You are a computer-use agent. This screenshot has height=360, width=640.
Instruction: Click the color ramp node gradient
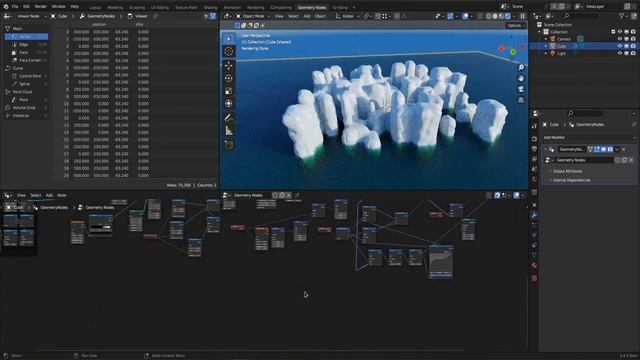100,227
